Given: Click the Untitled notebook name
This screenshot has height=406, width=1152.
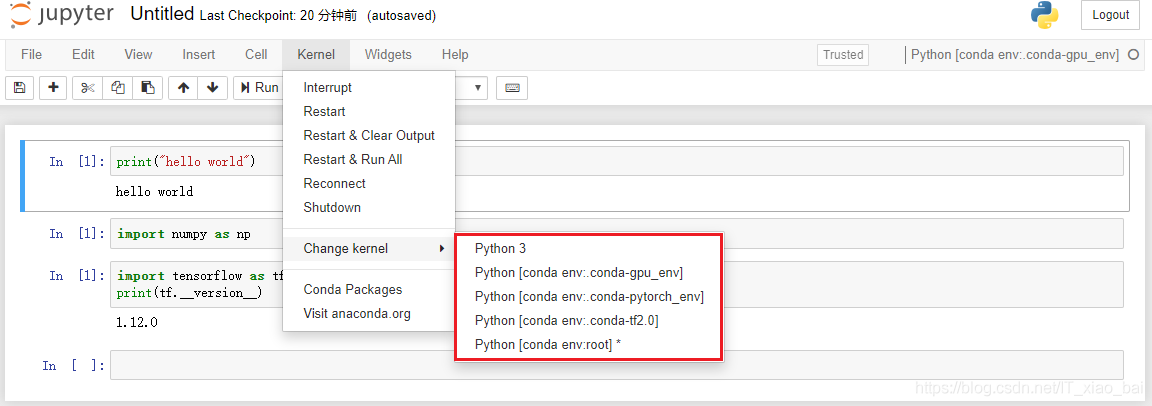Looking at the screenshot, I should click(162, 15).
